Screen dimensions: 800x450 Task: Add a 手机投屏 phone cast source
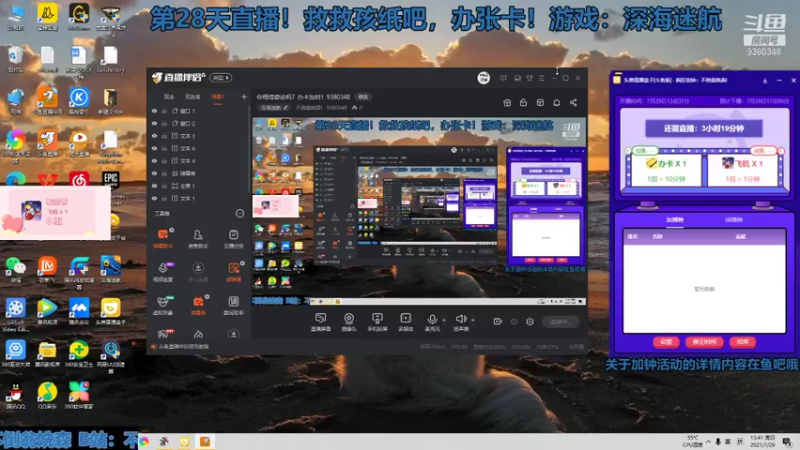pyautogui.click(x=377, y=322)
